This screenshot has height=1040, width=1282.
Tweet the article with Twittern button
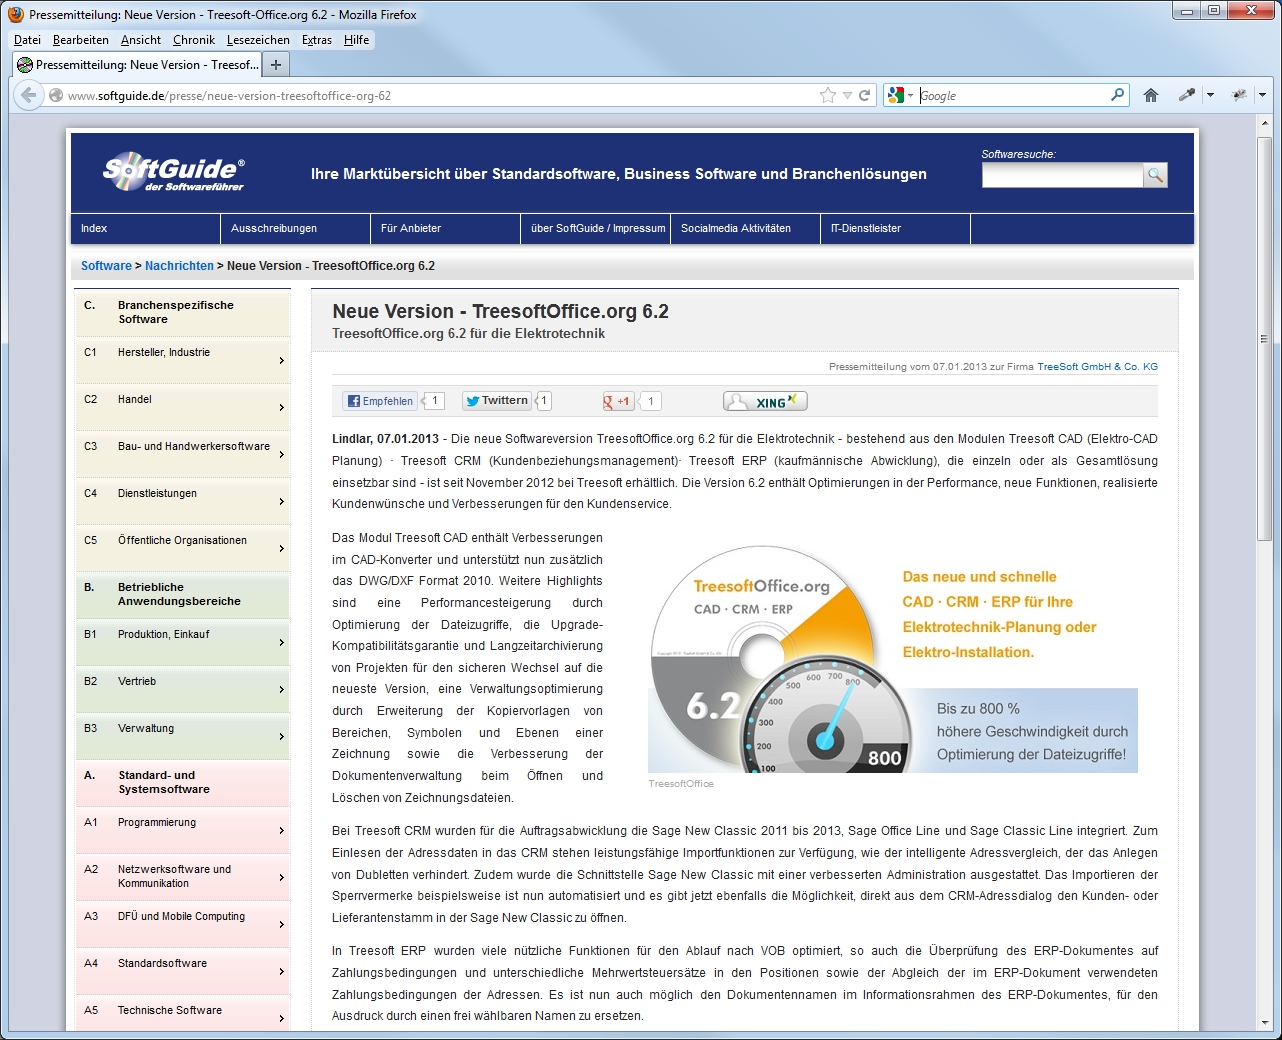pos(496,401)
